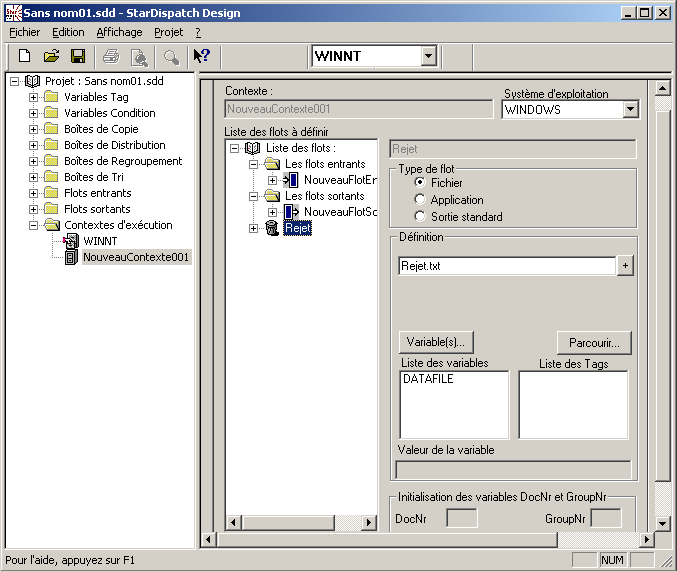Screen dimensions: 677x572
Task: Choose the Sortie standard radio button
Action: [420, 217]
